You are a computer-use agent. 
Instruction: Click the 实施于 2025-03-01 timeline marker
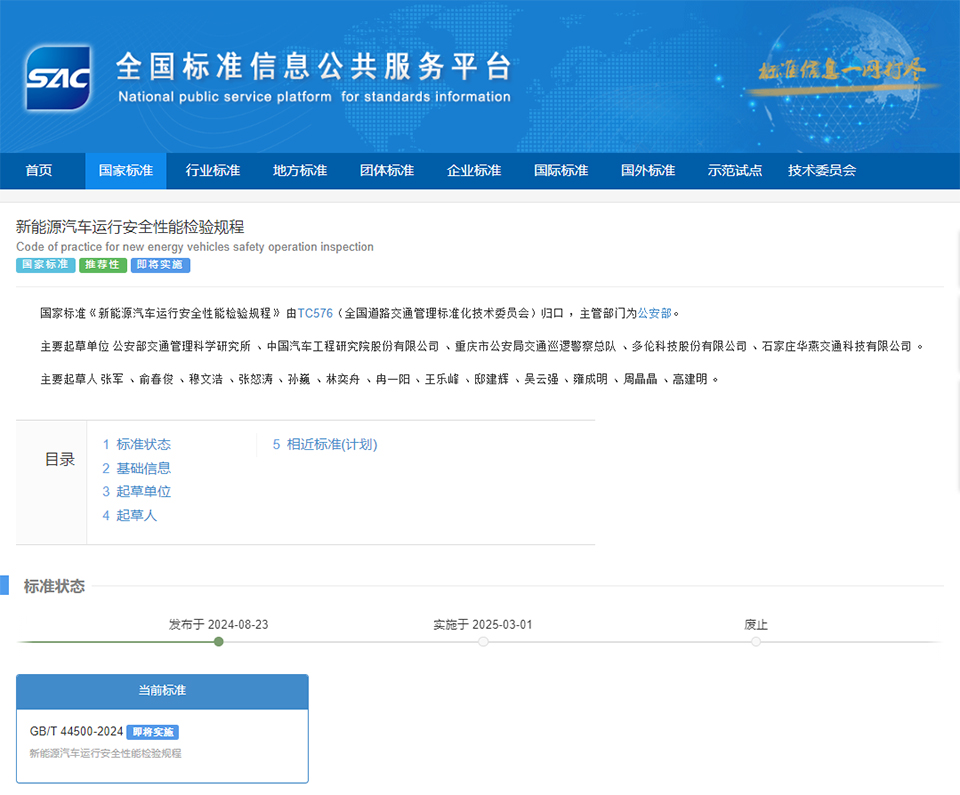click(483, 642)
